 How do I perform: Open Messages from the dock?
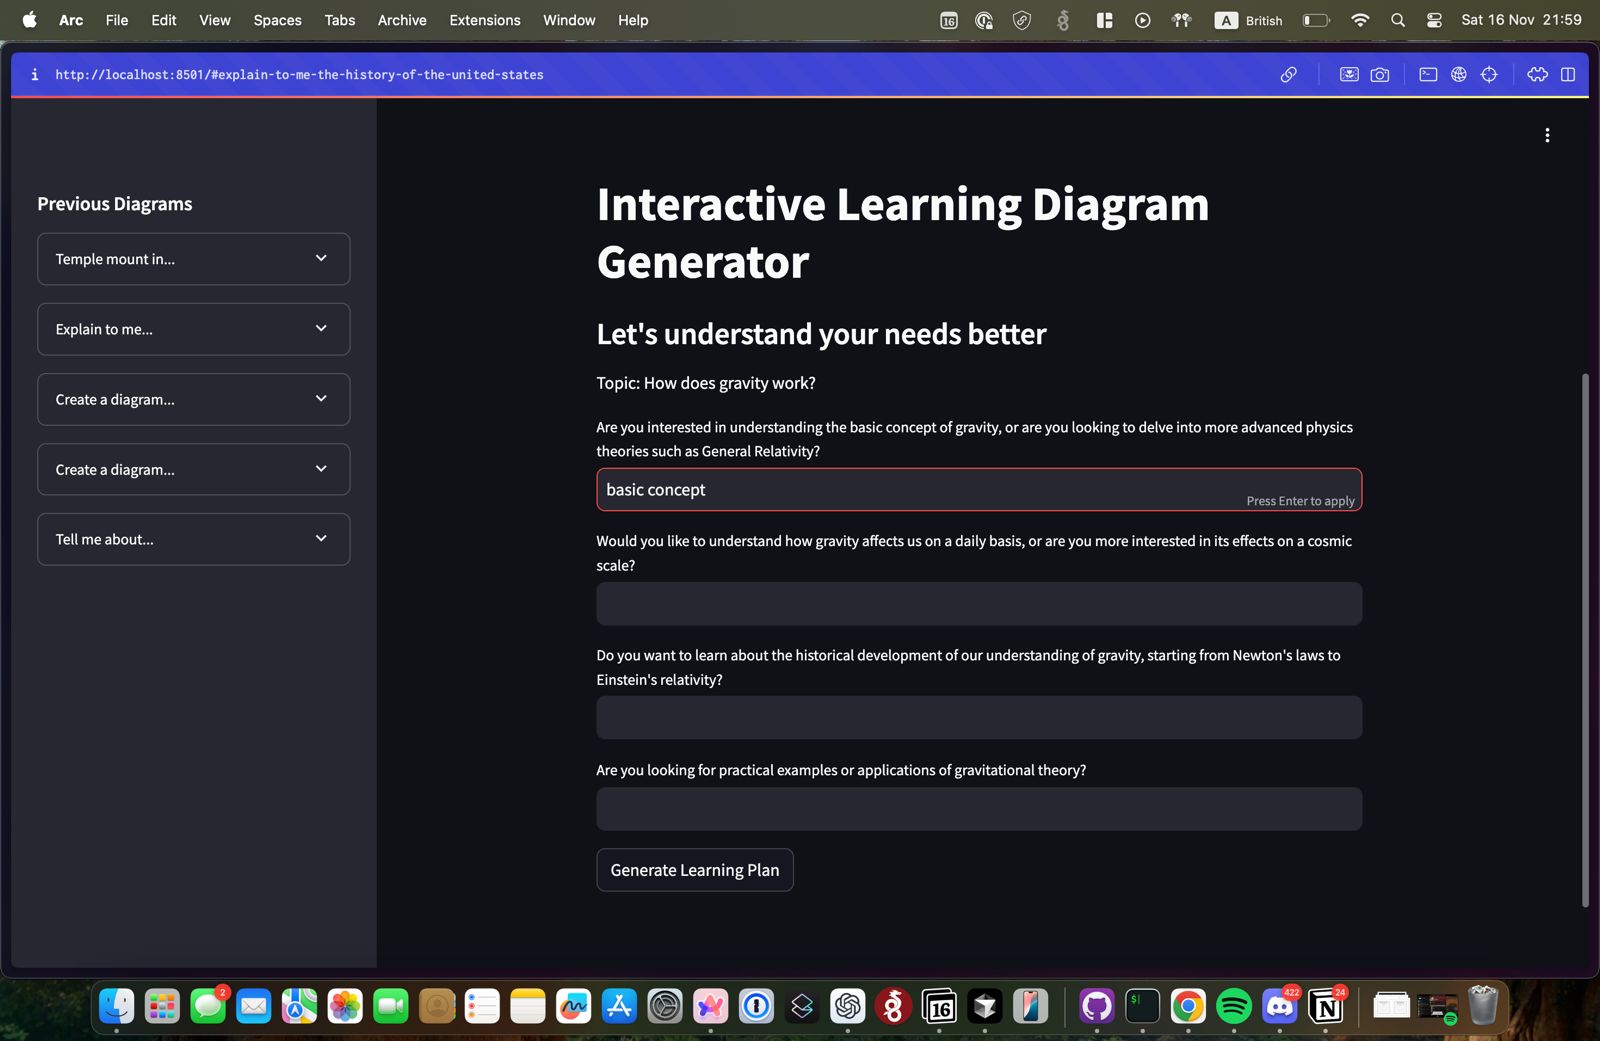pyautogui.click(x=208, y=1006)
